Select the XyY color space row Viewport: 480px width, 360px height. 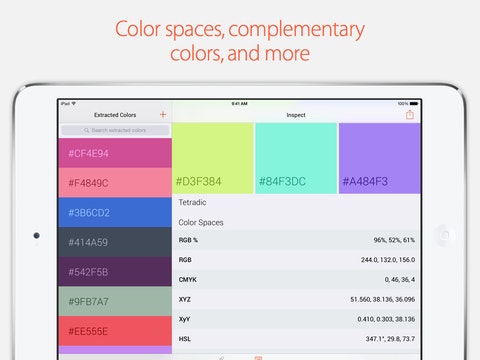tap(296, 319)
